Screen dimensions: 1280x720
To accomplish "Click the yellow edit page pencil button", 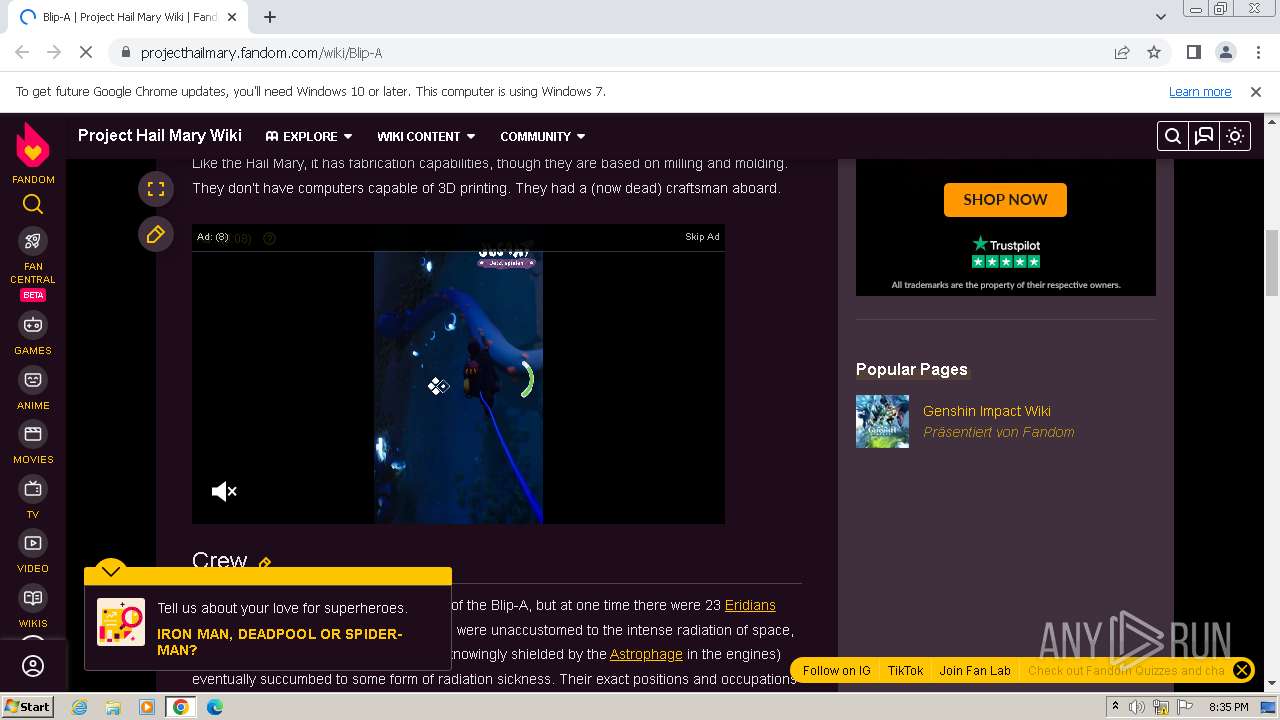I will tap(156, 234).
